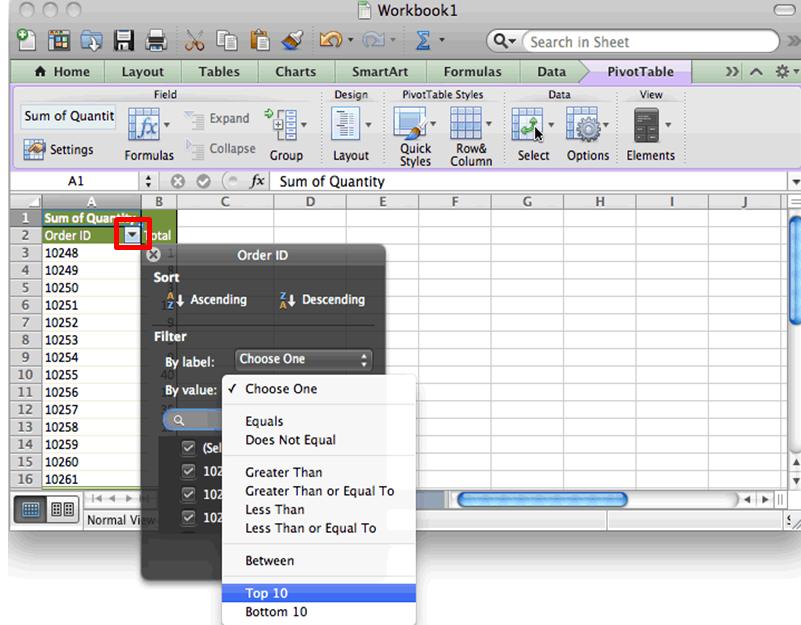The height and width of the screenshot is (625, 801).
Task: Click the Open file toolbar icon
Action: [x=91, y=40]
